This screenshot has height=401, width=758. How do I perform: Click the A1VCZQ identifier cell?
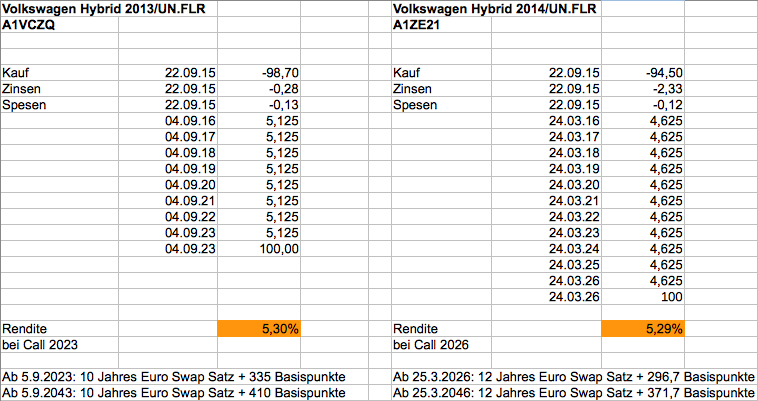[x=29, y=25]
